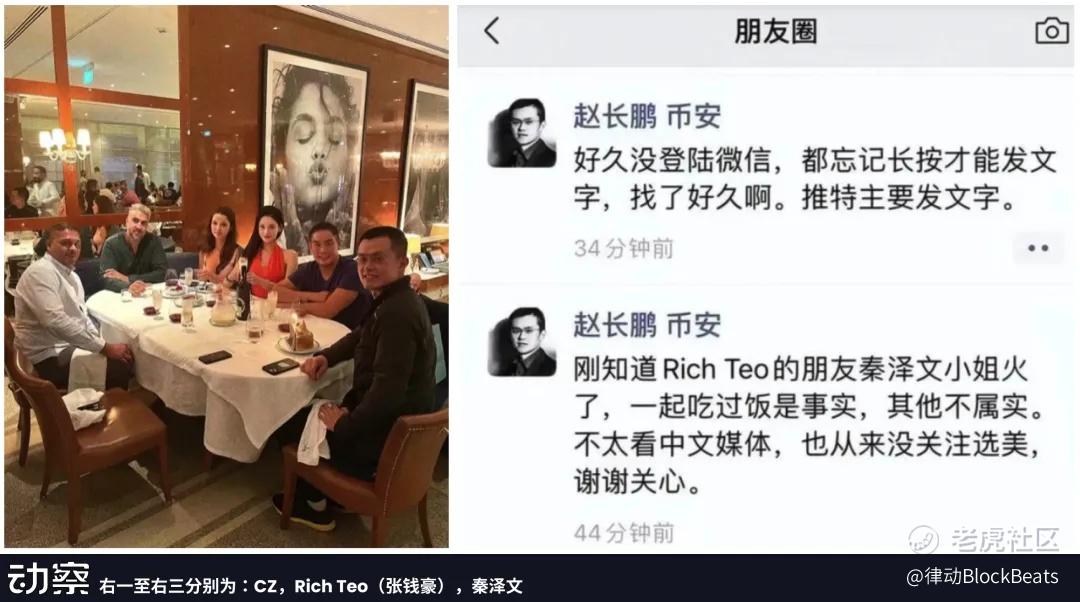The width and height of the screenshot is (1080, 602).
Task: Tap the back arrow in Moments header
Action: 491,31
